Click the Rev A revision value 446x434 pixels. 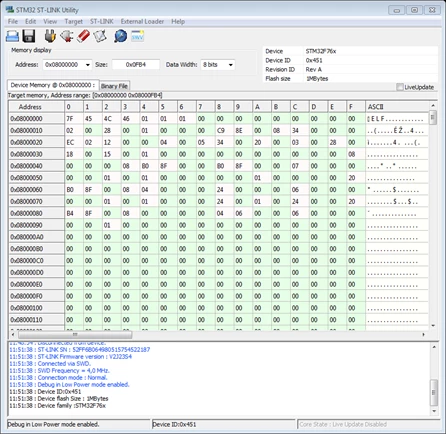(x=314, y=70)
